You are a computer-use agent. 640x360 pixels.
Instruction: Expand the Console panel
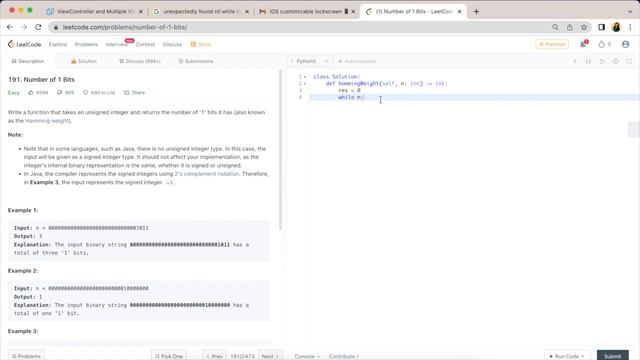tap(307, 356)
